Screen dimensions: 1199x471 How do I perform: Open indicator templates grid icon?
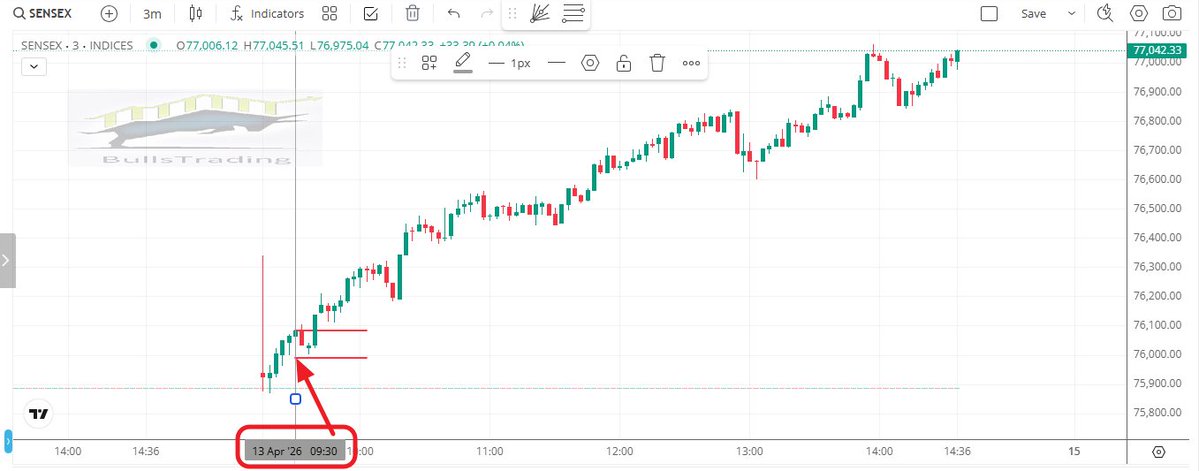point(330,13)
